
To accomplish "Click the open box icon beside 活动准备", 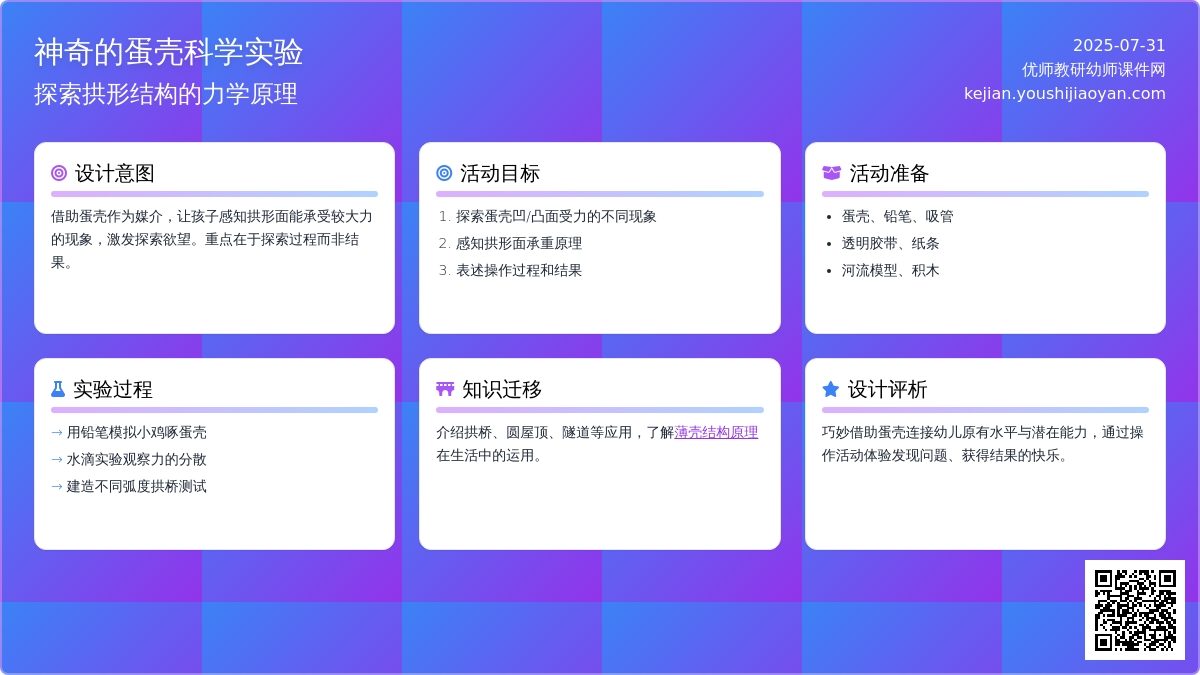I will pos(831,173).
